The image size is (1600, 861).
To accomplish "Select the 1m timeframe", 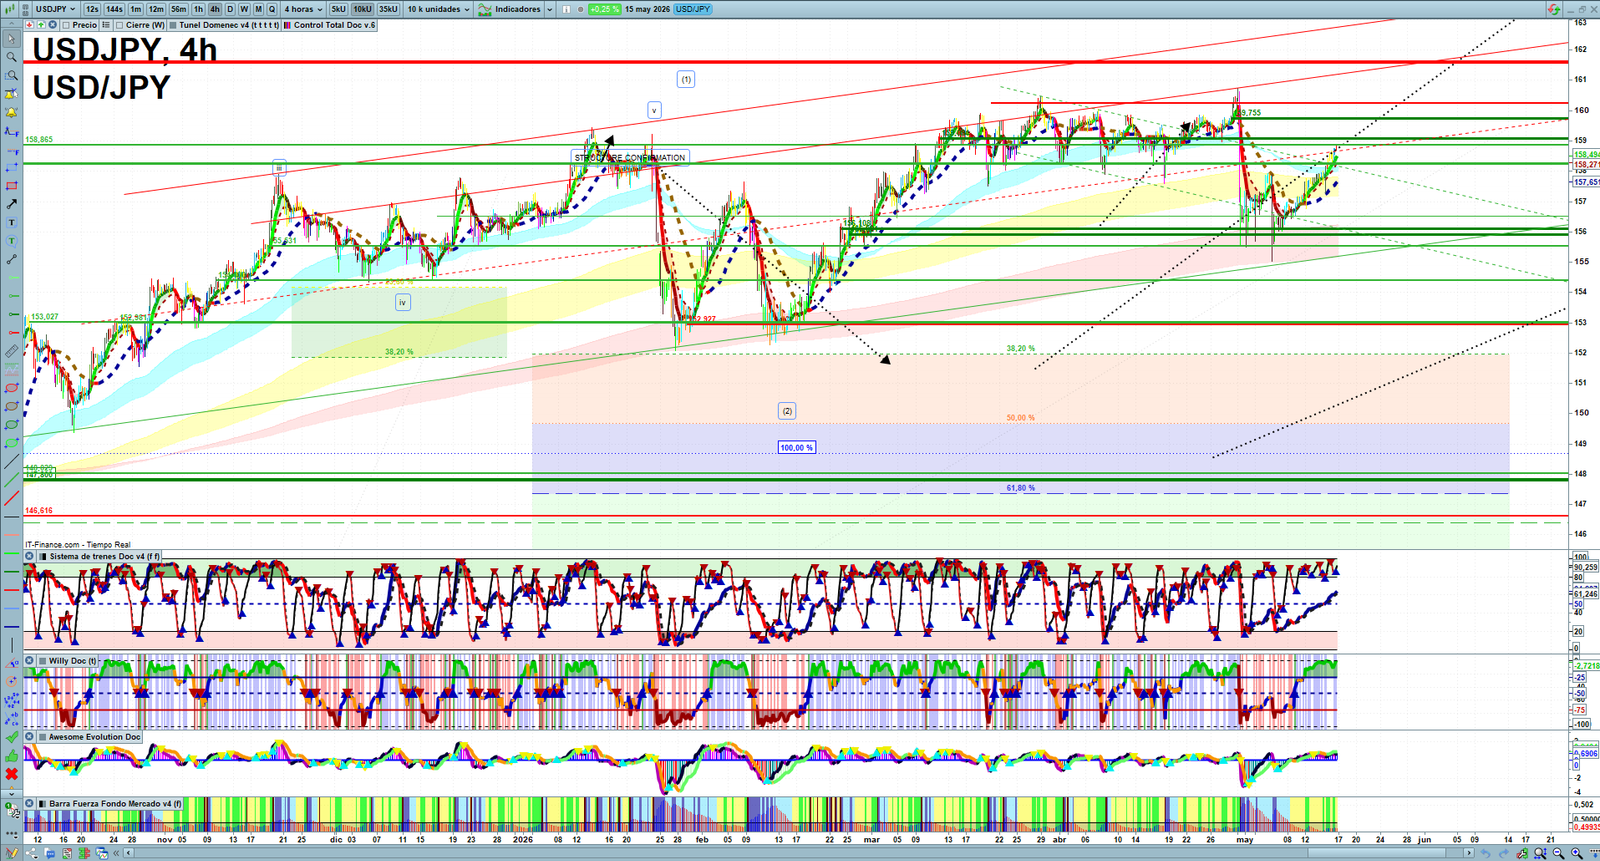I will click(x=136, y=9).
